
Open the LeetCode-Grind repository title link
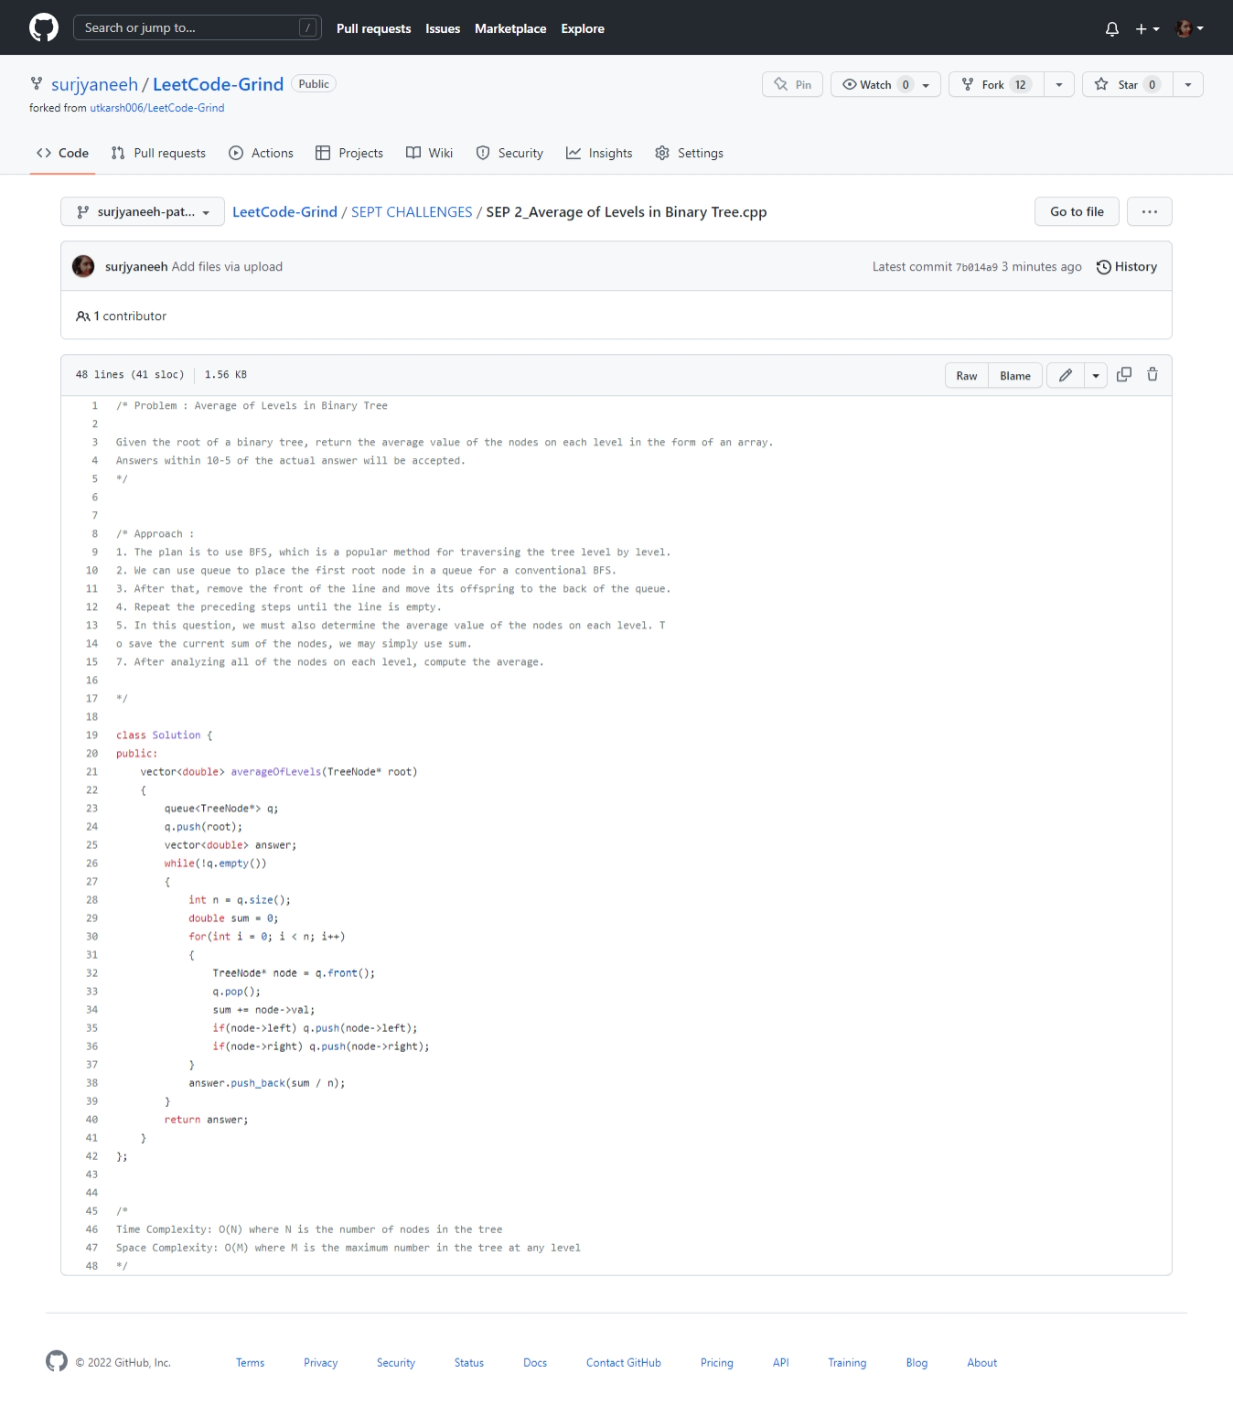coord(218,84)
